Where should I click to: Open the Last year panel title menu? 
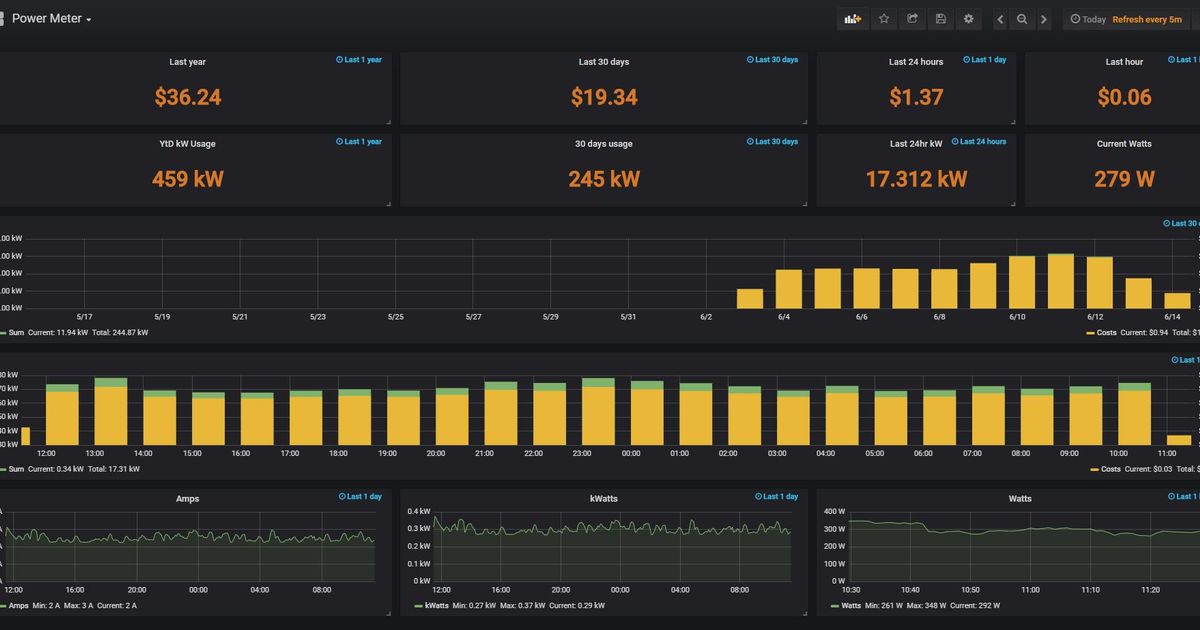tap(188, 61)
